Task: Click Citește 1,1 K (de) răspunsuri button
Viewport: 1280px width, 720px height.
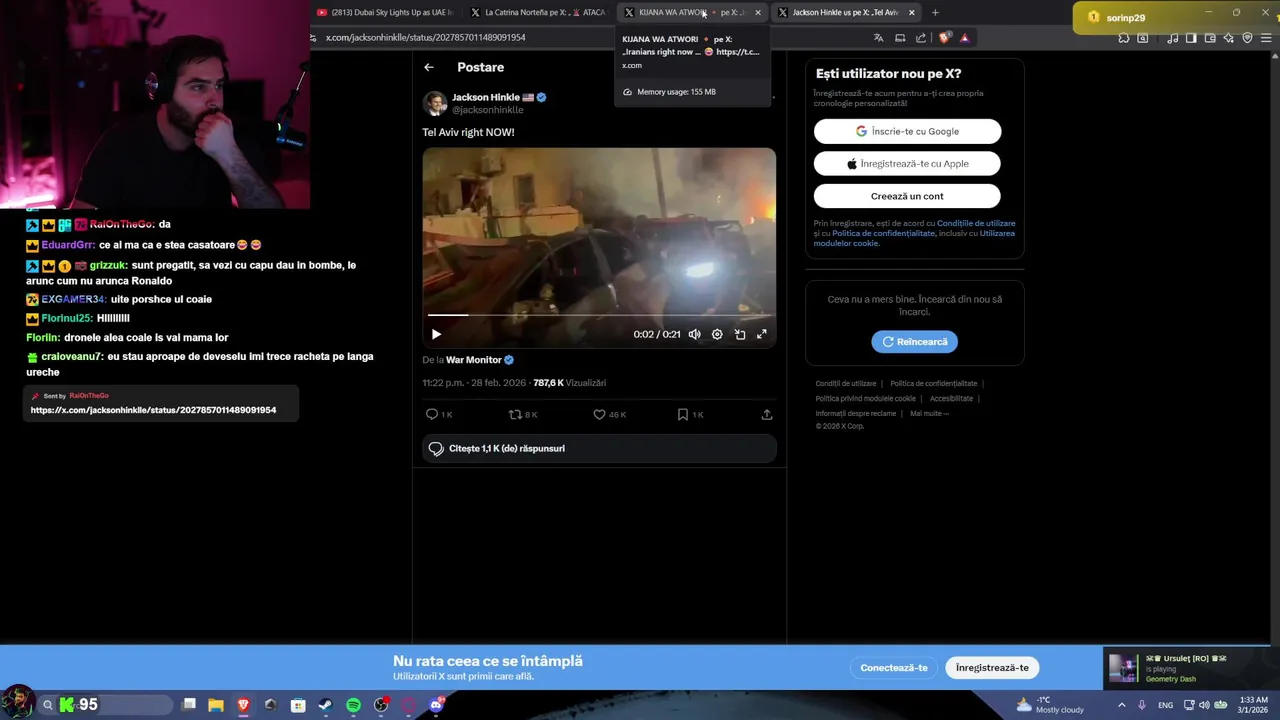Action: click(x=599, y=449)
